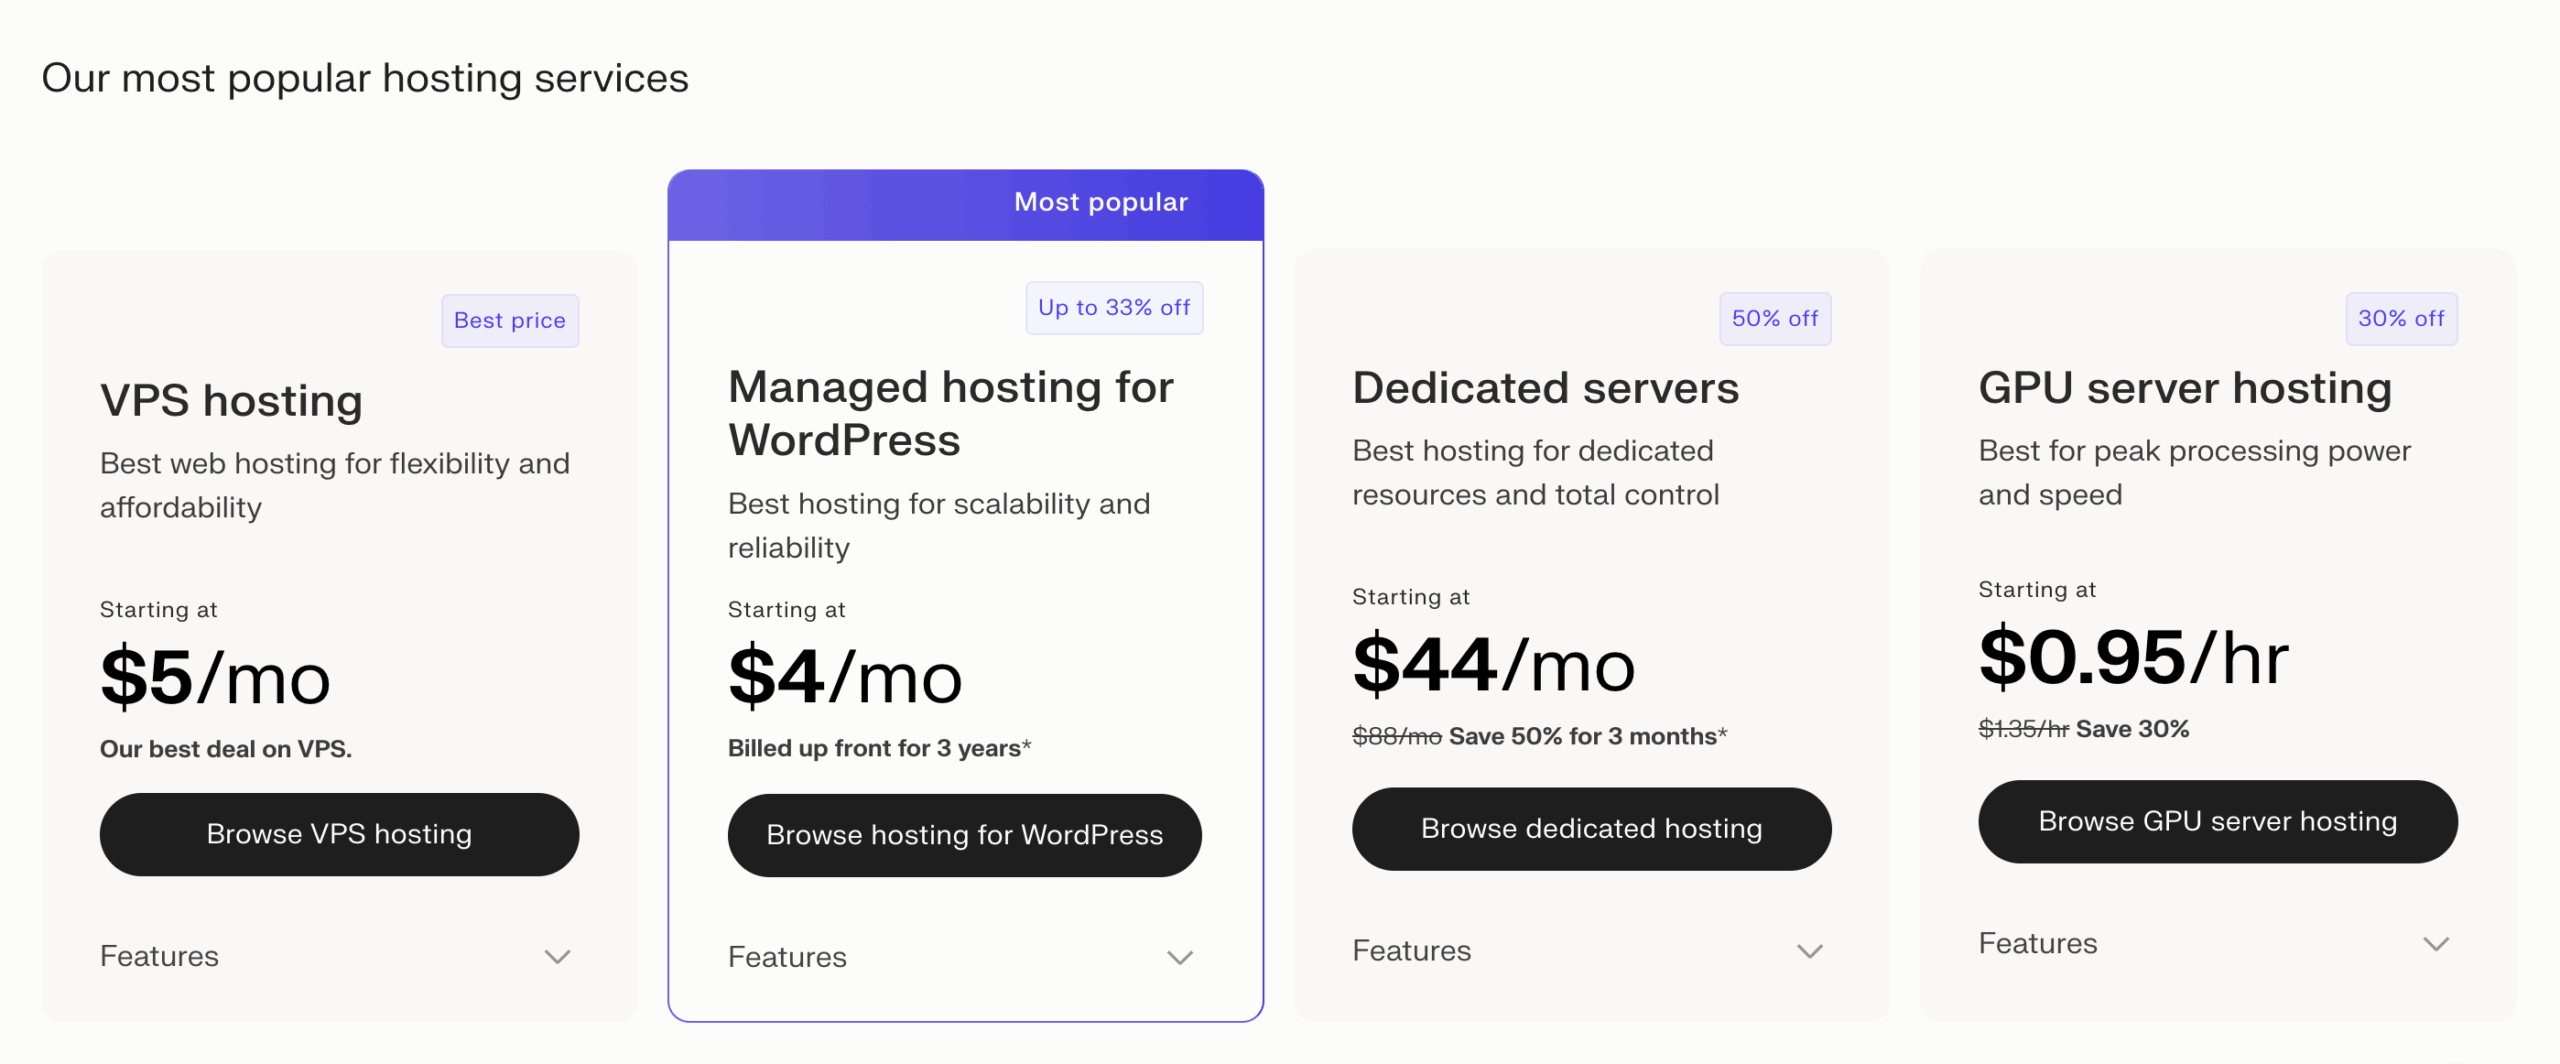Show Features chevron for GPU server hosting

(2436, 944)
